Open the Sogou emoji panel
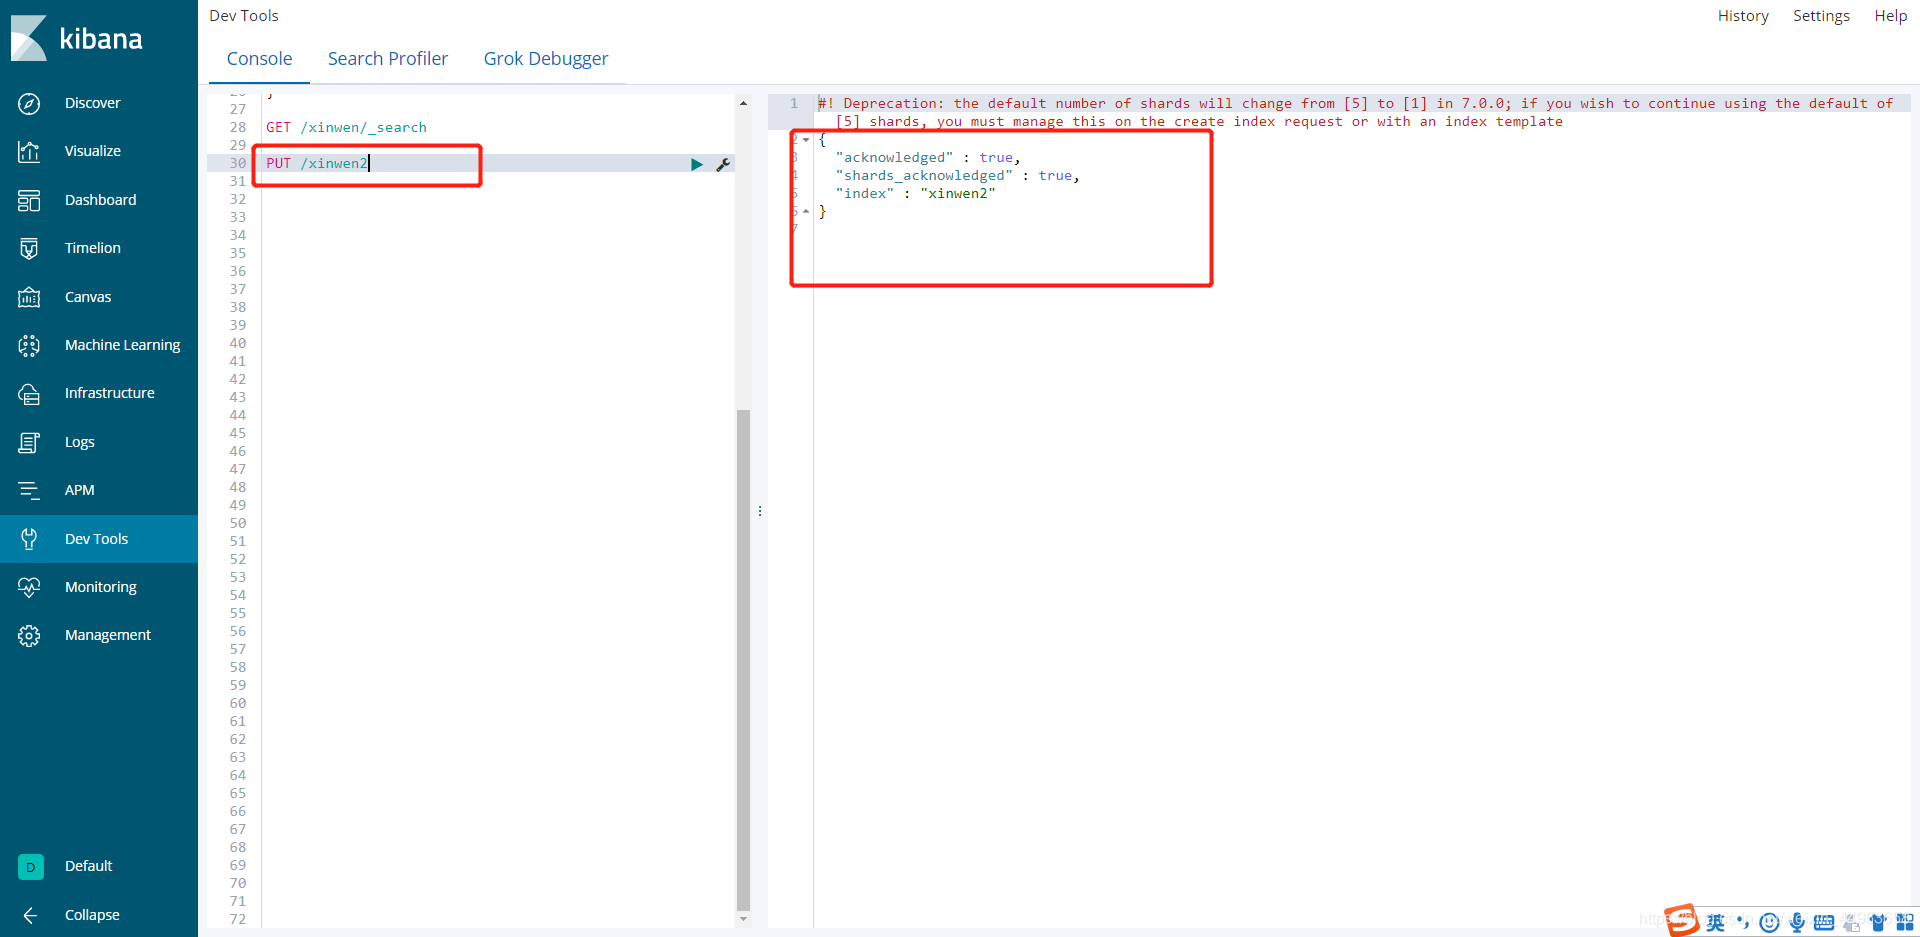Screen dimensions: 1920x937 click(1769, 922)
